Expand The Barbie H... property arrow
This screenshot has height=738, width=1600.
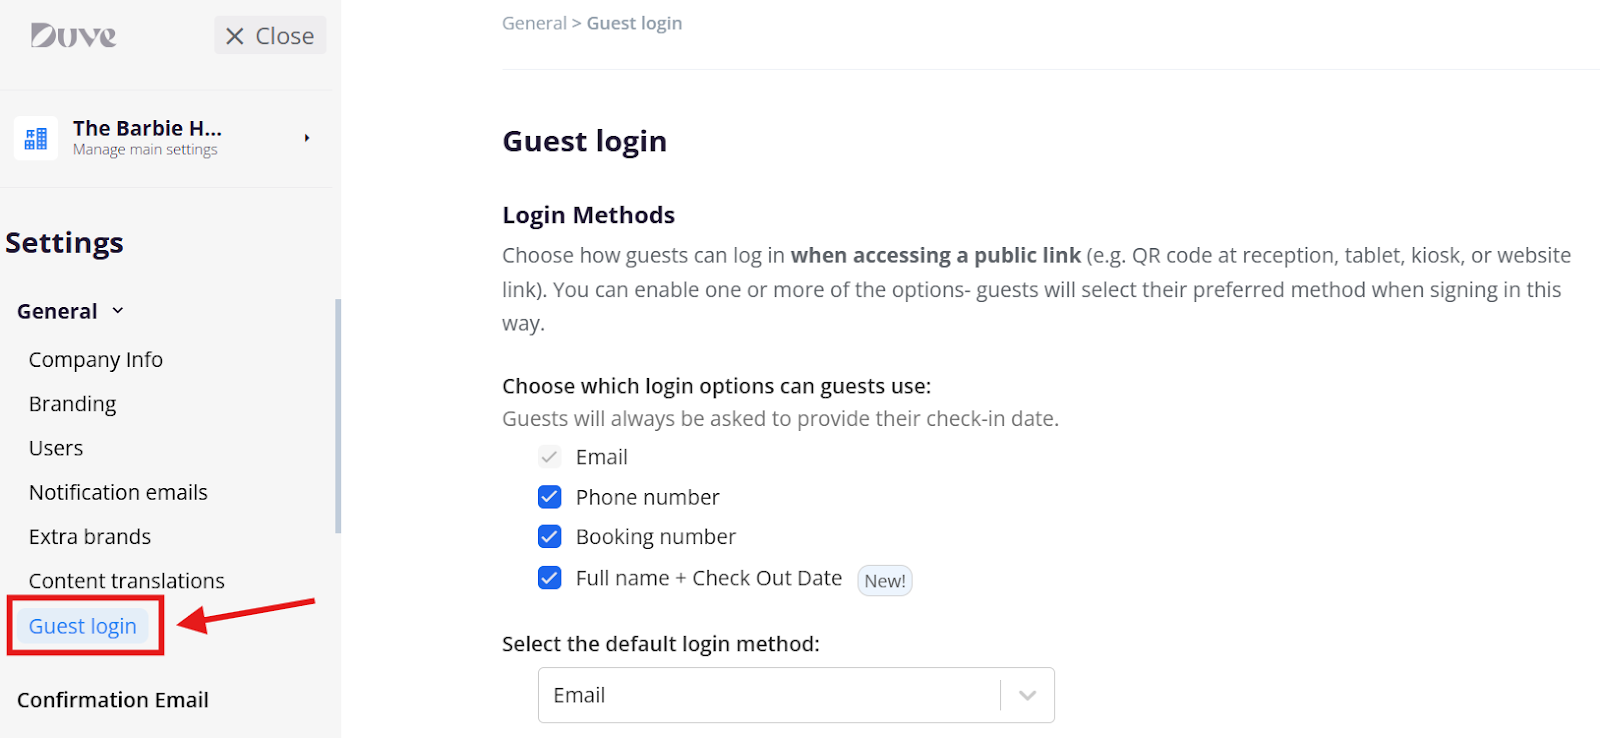click(x=307, y=138)
